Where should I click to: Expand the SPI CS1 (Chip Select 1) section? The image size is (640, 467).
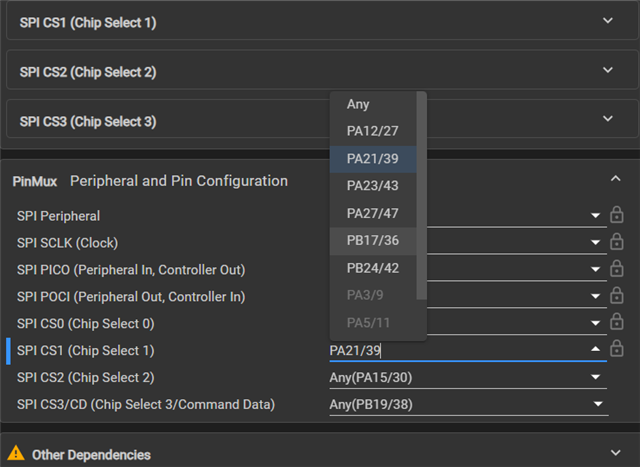608,20
